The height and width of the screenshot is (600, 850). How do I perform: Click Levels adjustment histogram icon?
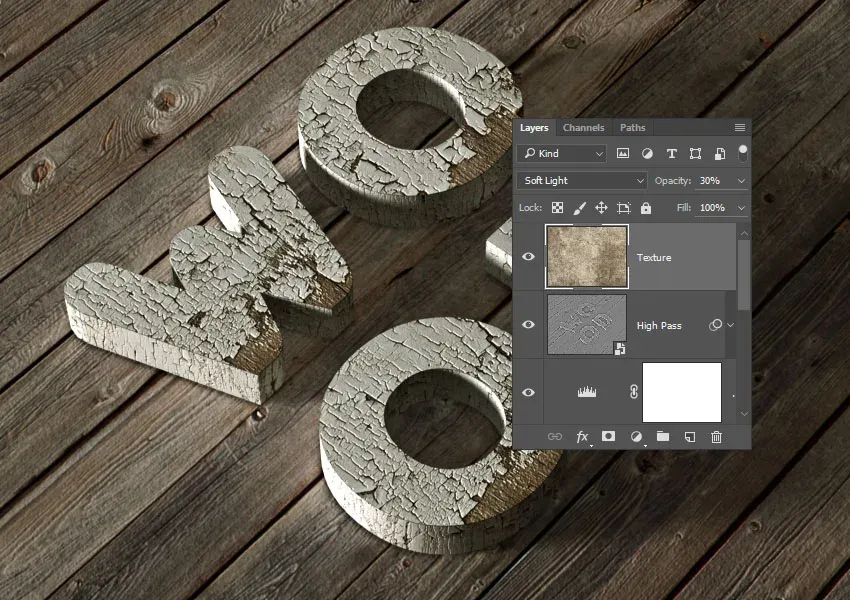click(x=587, y=391)
